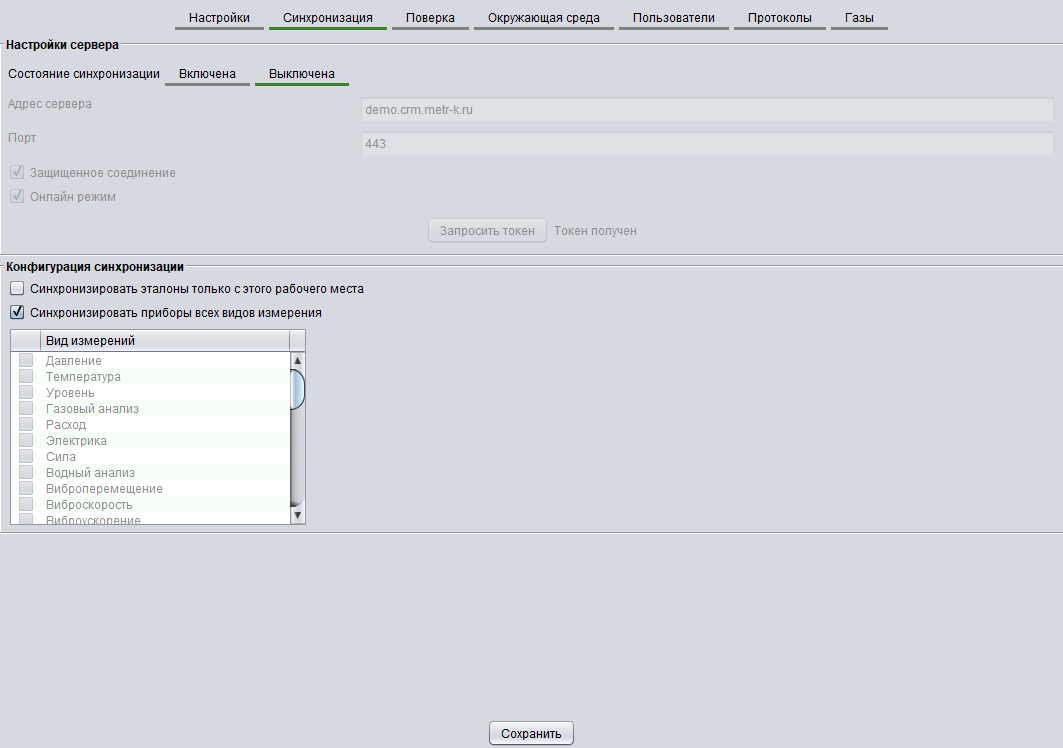Switch to the Газы tab

pyautogui.click(x=859, y=18)
